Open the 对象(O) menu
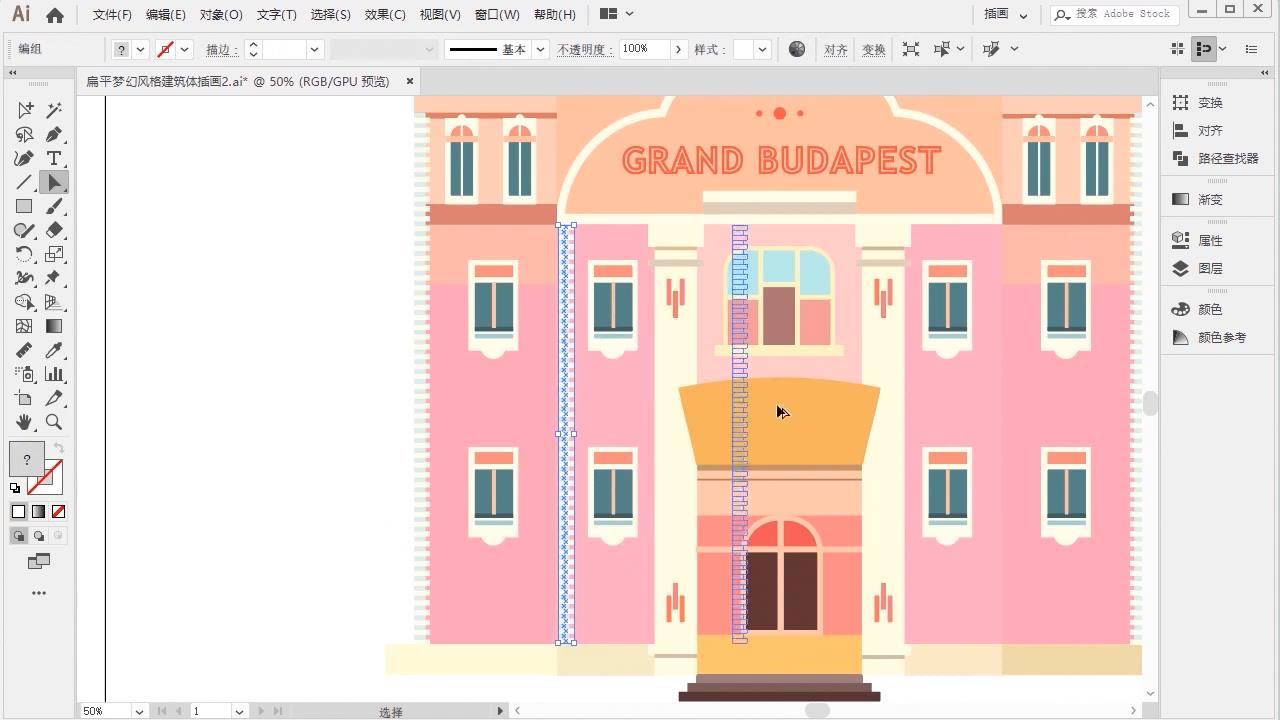The width and height of the screenshot is (1280, 720). pos(221,15)
